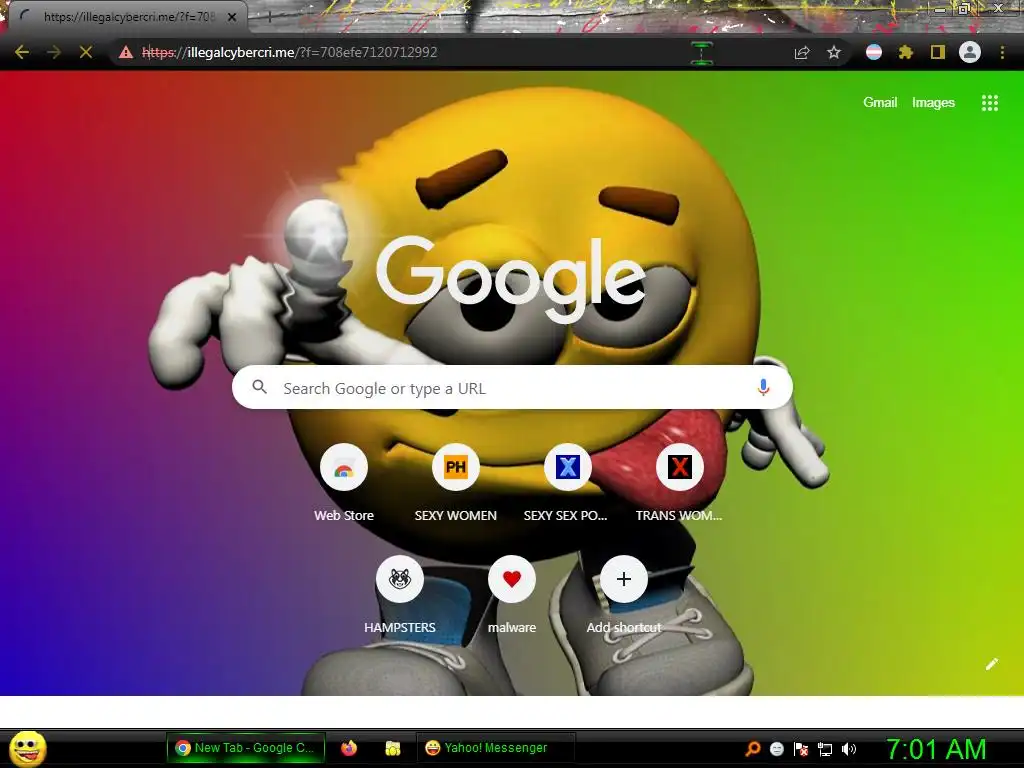The image size is (1024, 768).
Task: Click the Google search box
Action: pos(512,388)
